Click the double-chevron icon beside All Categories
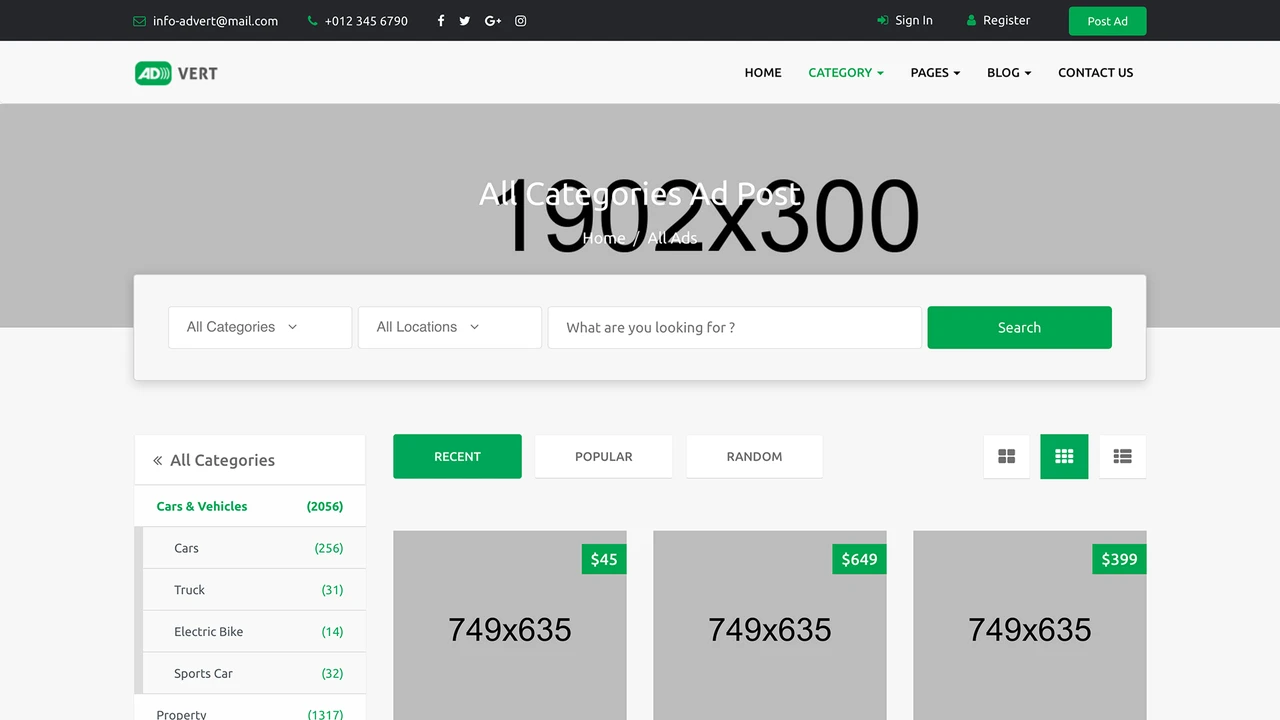The image size is (1280, 720). point(157,461)
